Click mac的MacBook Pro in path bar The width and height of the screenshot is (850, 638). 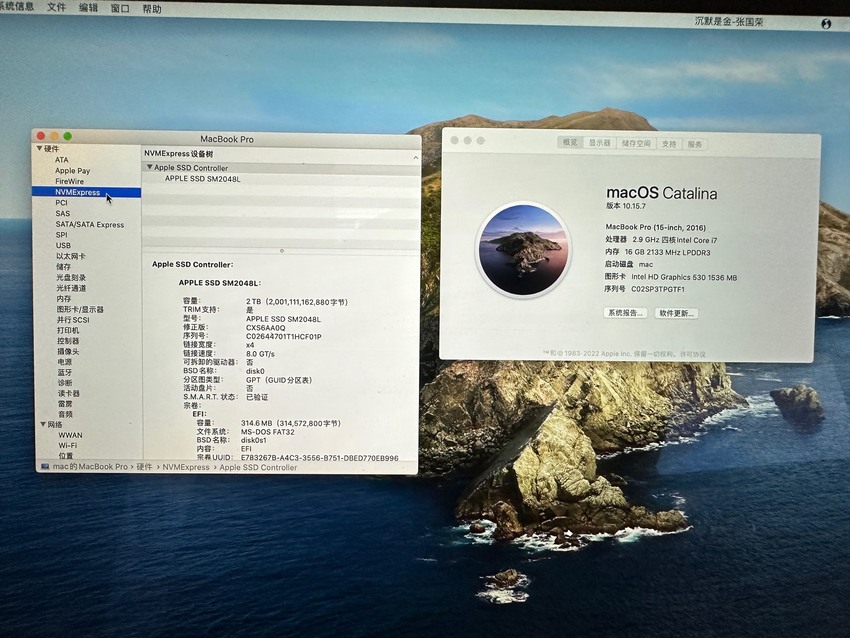(x=90, y=466)
